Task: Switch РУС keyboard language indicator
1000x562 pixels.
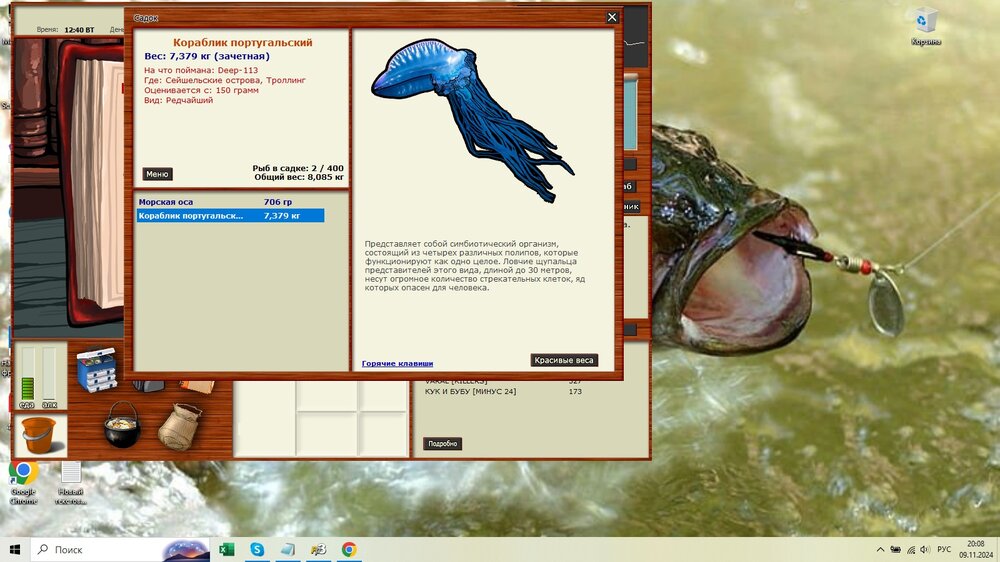Action: pos(944,550)
